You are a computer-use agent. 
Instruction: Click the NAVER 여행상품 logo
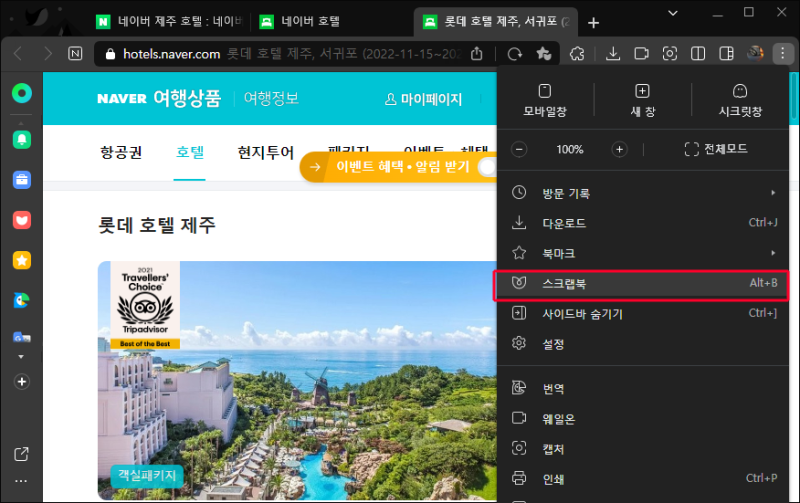[159, 98]
